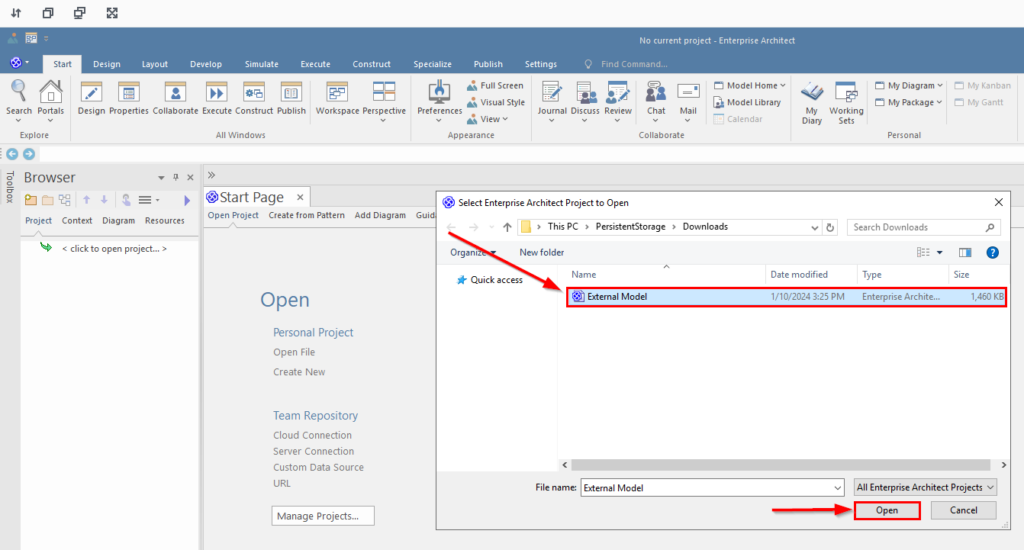Select Quick access in navigation pane

490,280
